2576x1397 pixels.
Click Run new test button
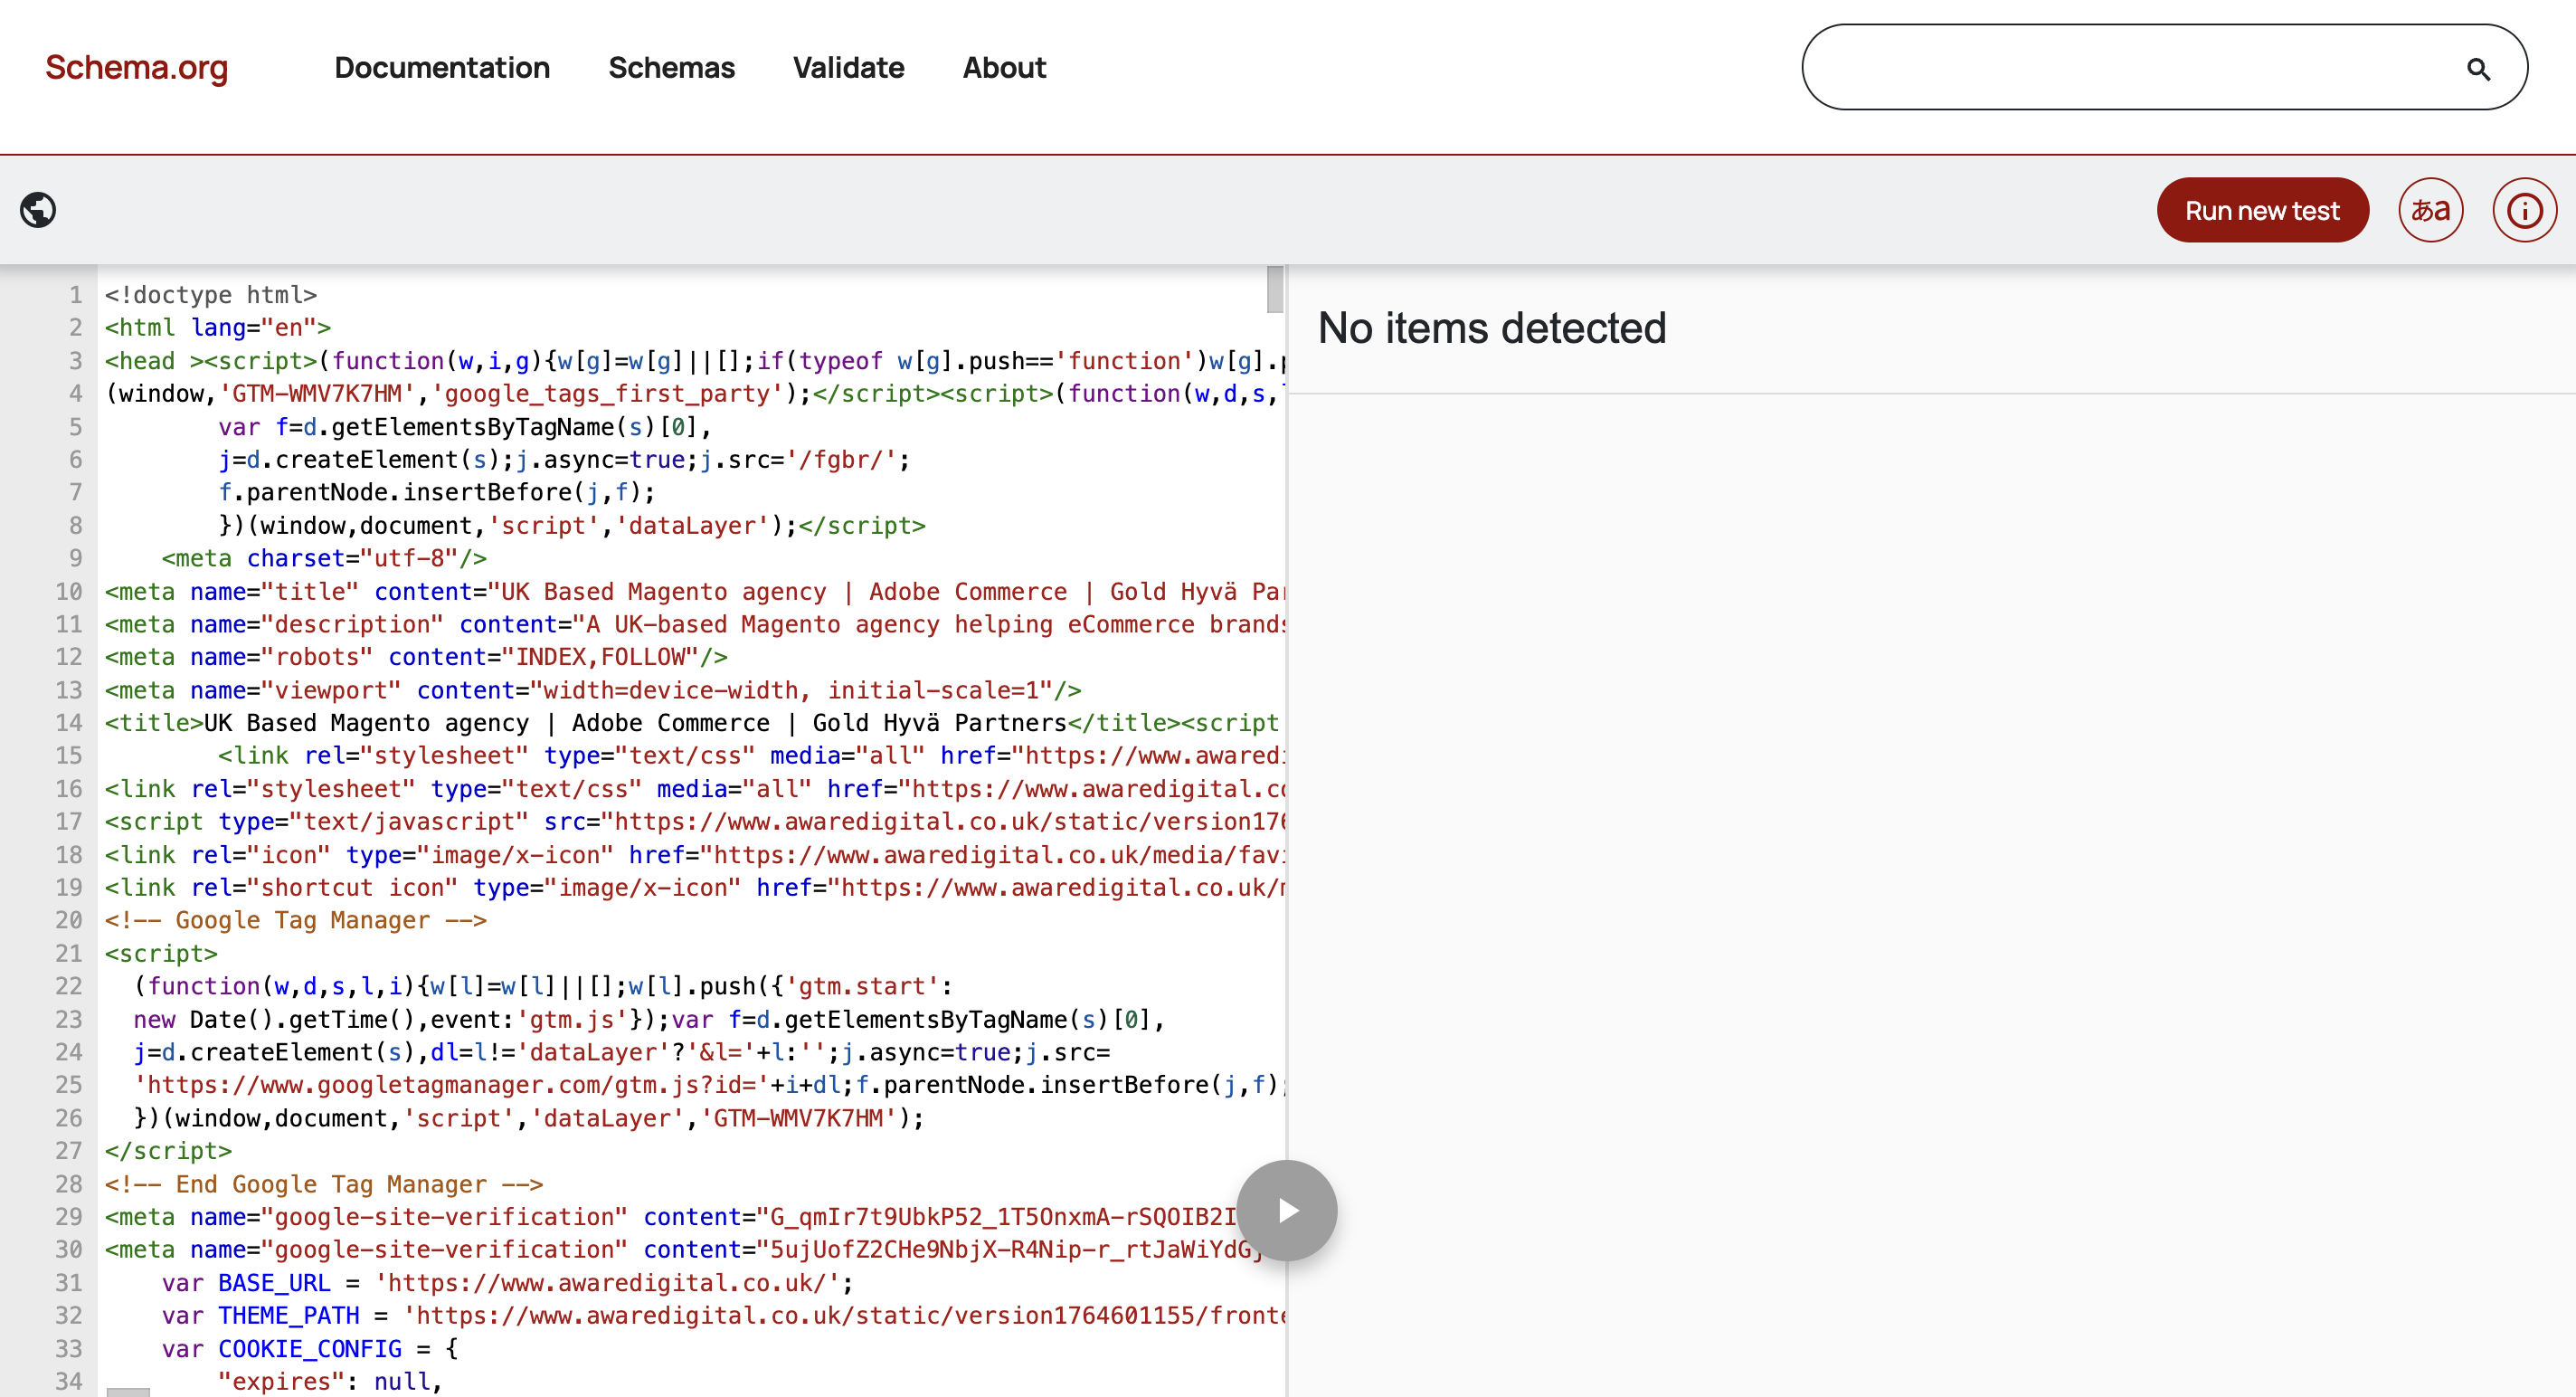[2262, 210]
